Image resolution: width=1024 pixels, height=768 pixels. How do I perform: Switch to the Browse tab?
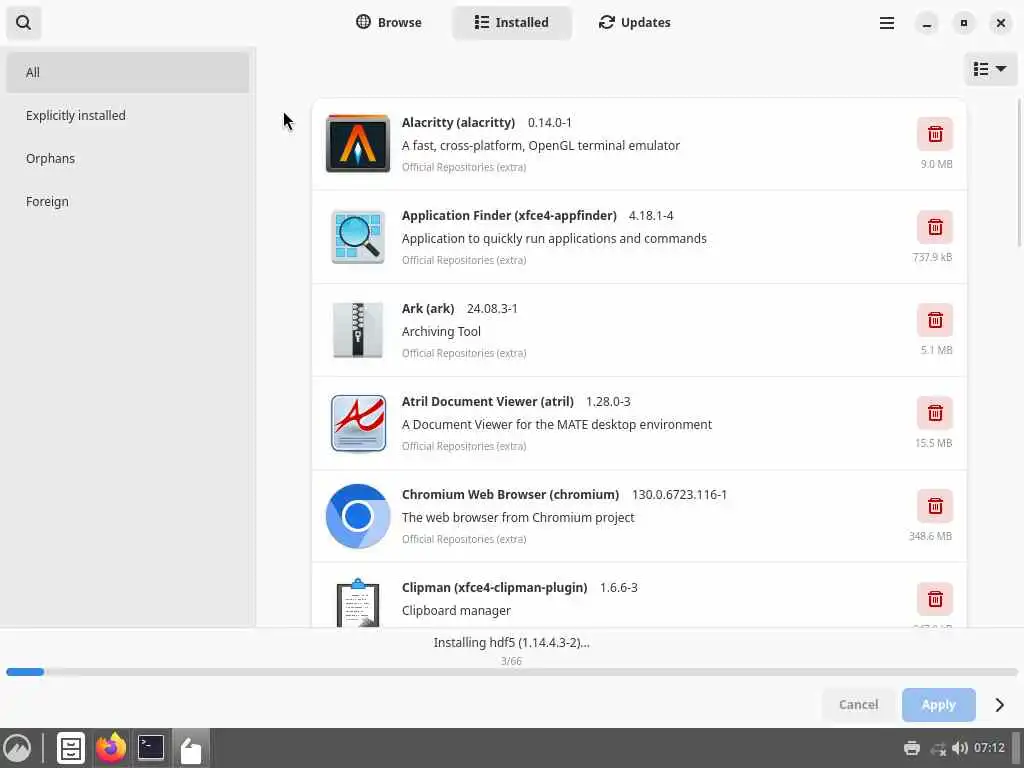click(389, 22)
